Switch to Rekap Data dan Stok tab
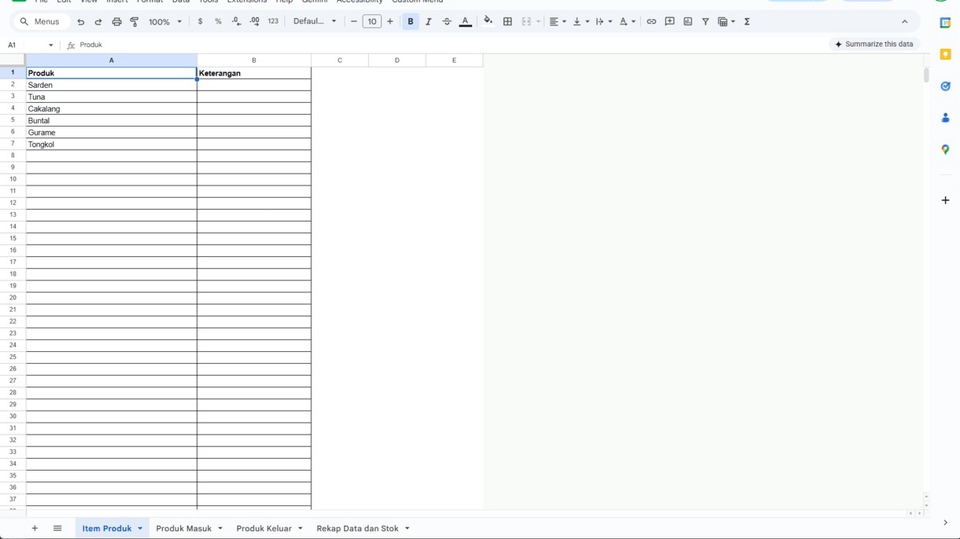The height and width of the screenshot is (539, 960). tap(357, 529)
